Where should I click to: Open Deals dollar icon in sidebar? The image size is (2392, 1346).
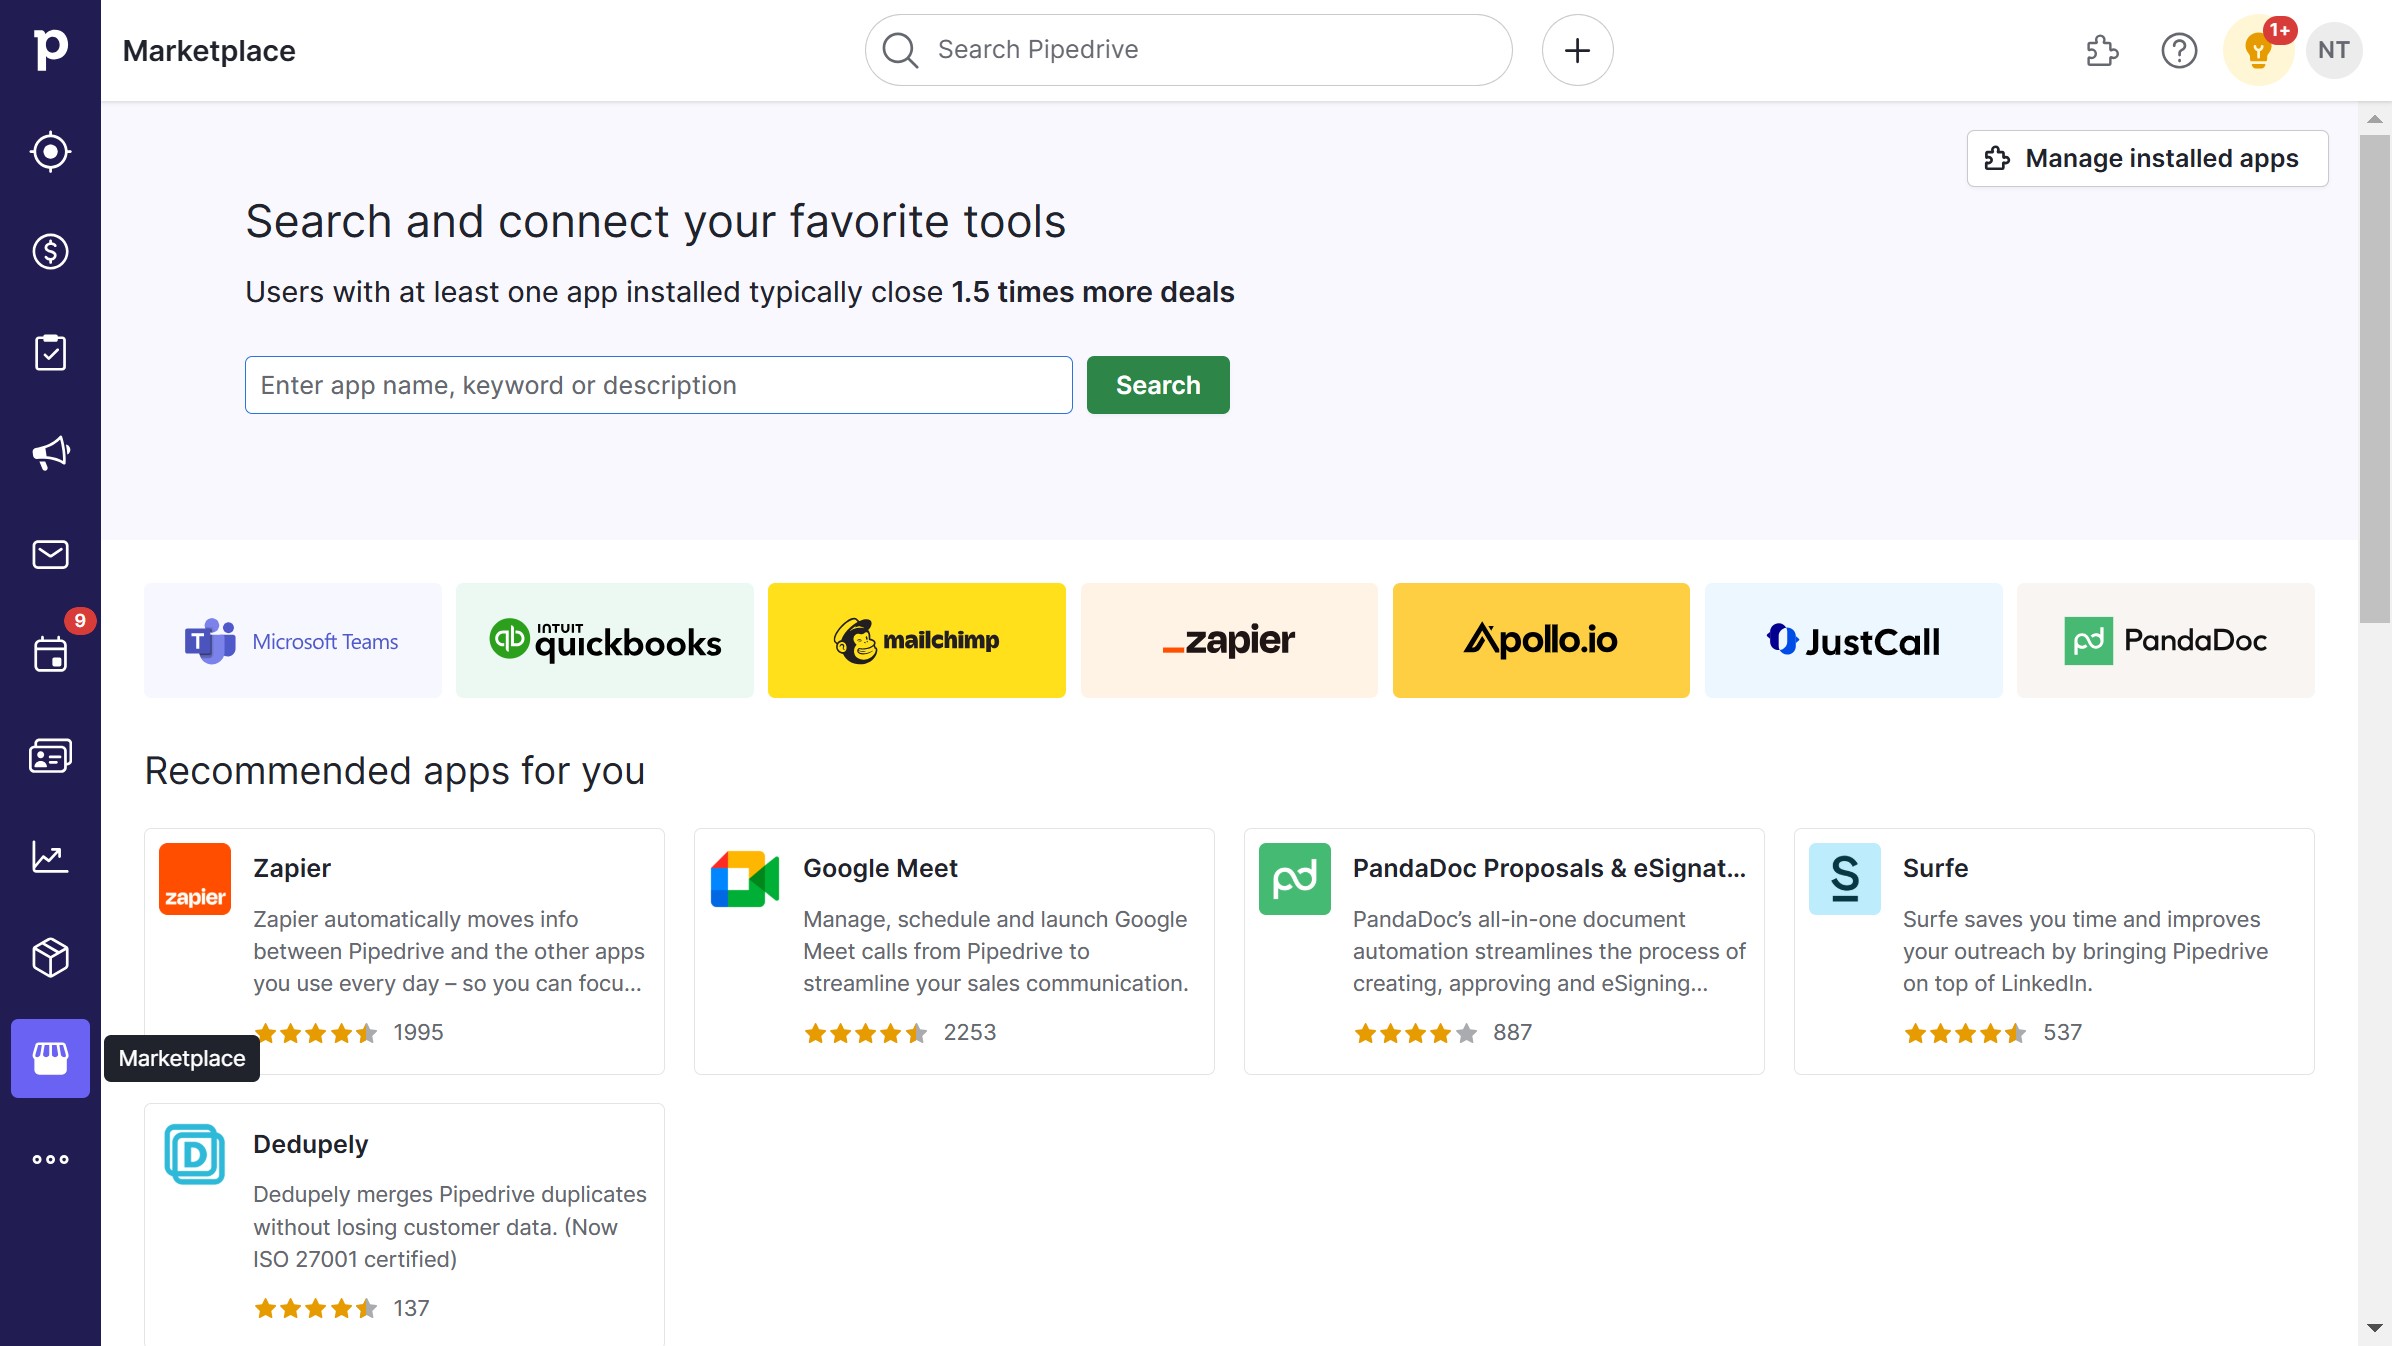click(50, 252)
